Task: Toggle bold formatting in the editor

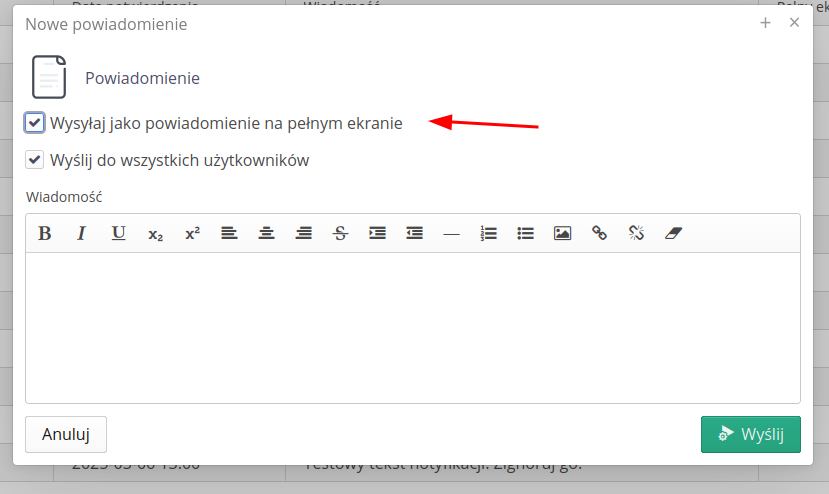Action: tap(45, 233)
